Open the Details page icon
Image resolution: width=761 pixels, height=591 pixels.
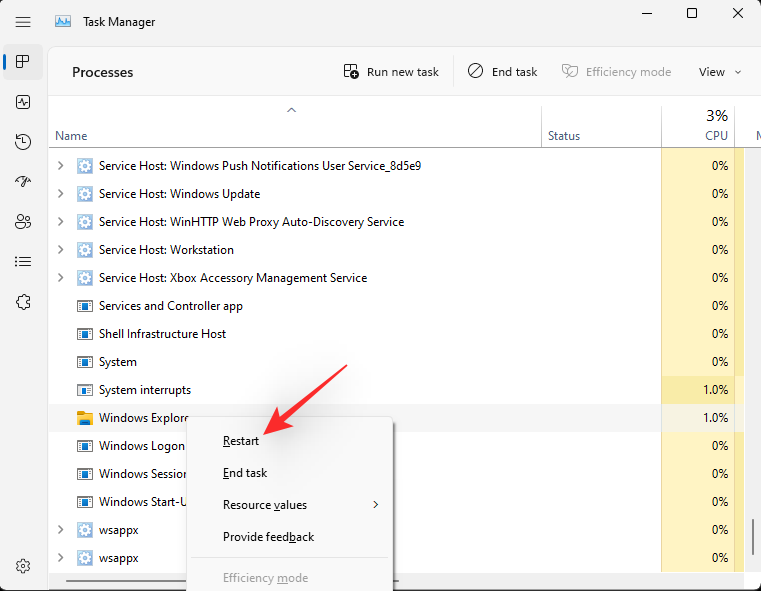(x=23, y=261)
